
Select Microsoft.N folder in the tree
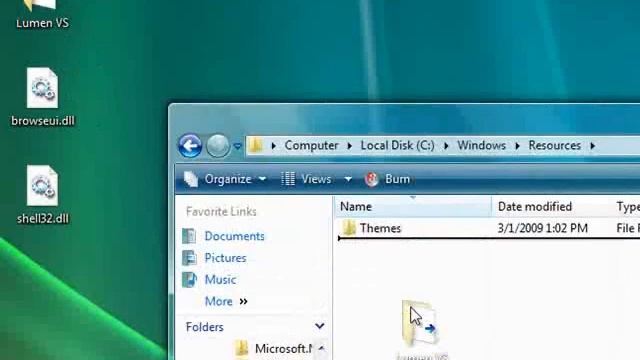pyautogui.click(x=283, y=349)
